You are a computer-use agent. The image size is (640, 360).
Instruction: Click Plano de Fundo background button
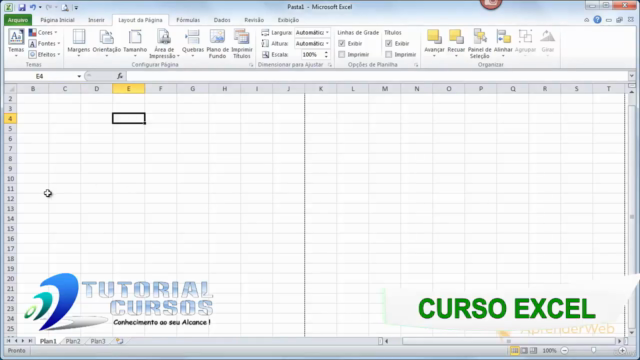pos(217,44)
